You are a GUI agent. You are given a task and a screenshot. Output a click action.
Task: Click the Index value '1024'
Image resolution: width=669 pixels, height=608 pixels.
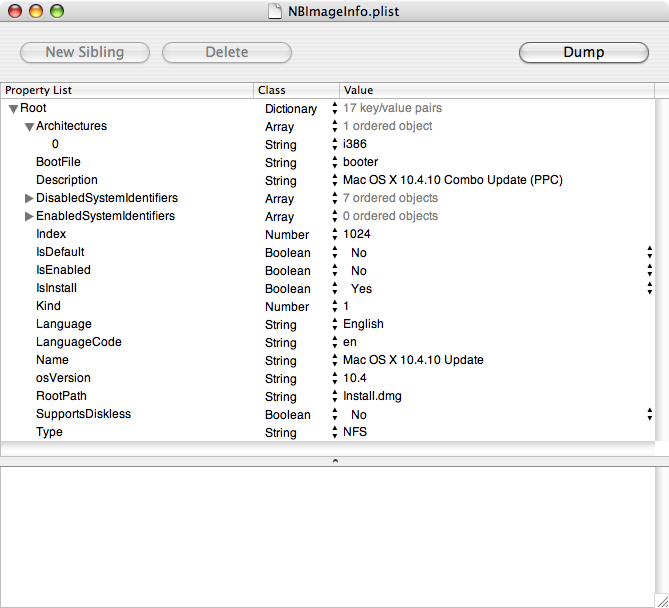357,234
